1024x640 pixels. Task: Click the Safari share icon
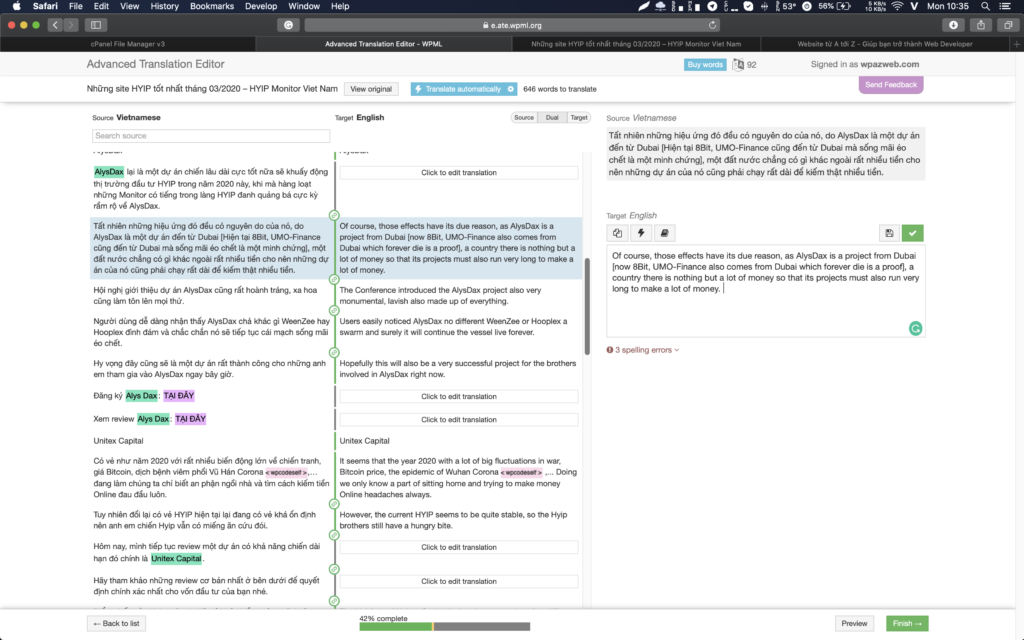point(981,25)
